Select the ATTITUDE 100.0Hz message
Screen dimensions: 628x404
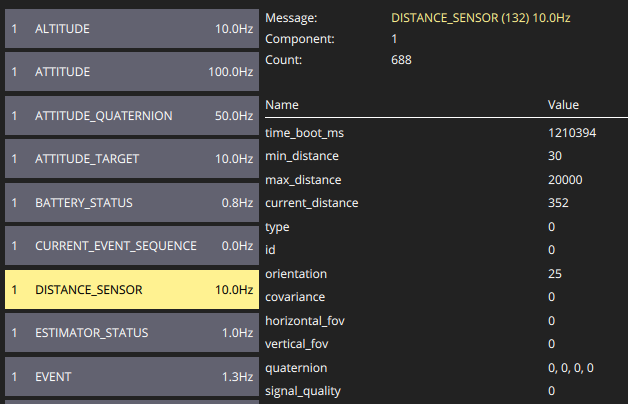click(132, 72)
